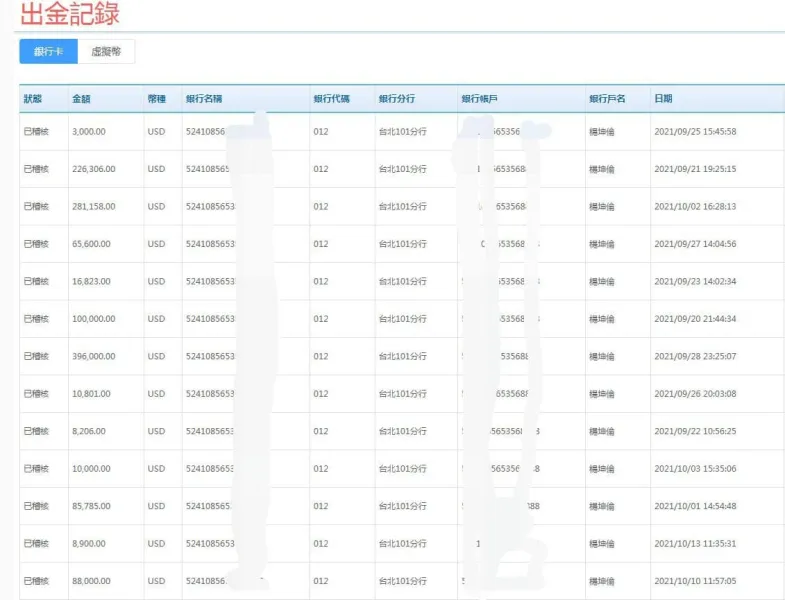Click the 銀行分行 column header

pos(396,99)
